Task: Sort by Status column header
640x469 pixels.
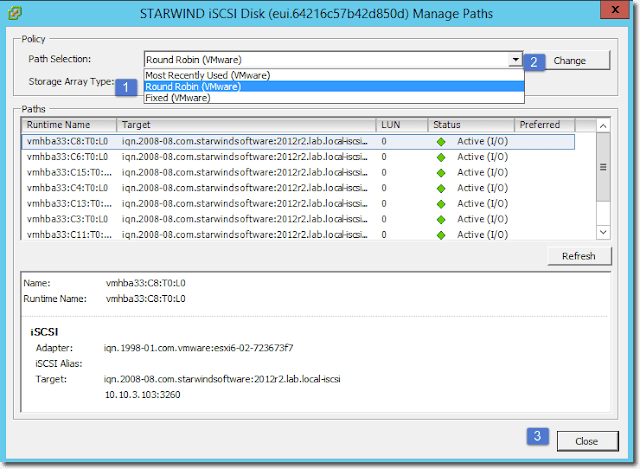Action: [471, 125]
